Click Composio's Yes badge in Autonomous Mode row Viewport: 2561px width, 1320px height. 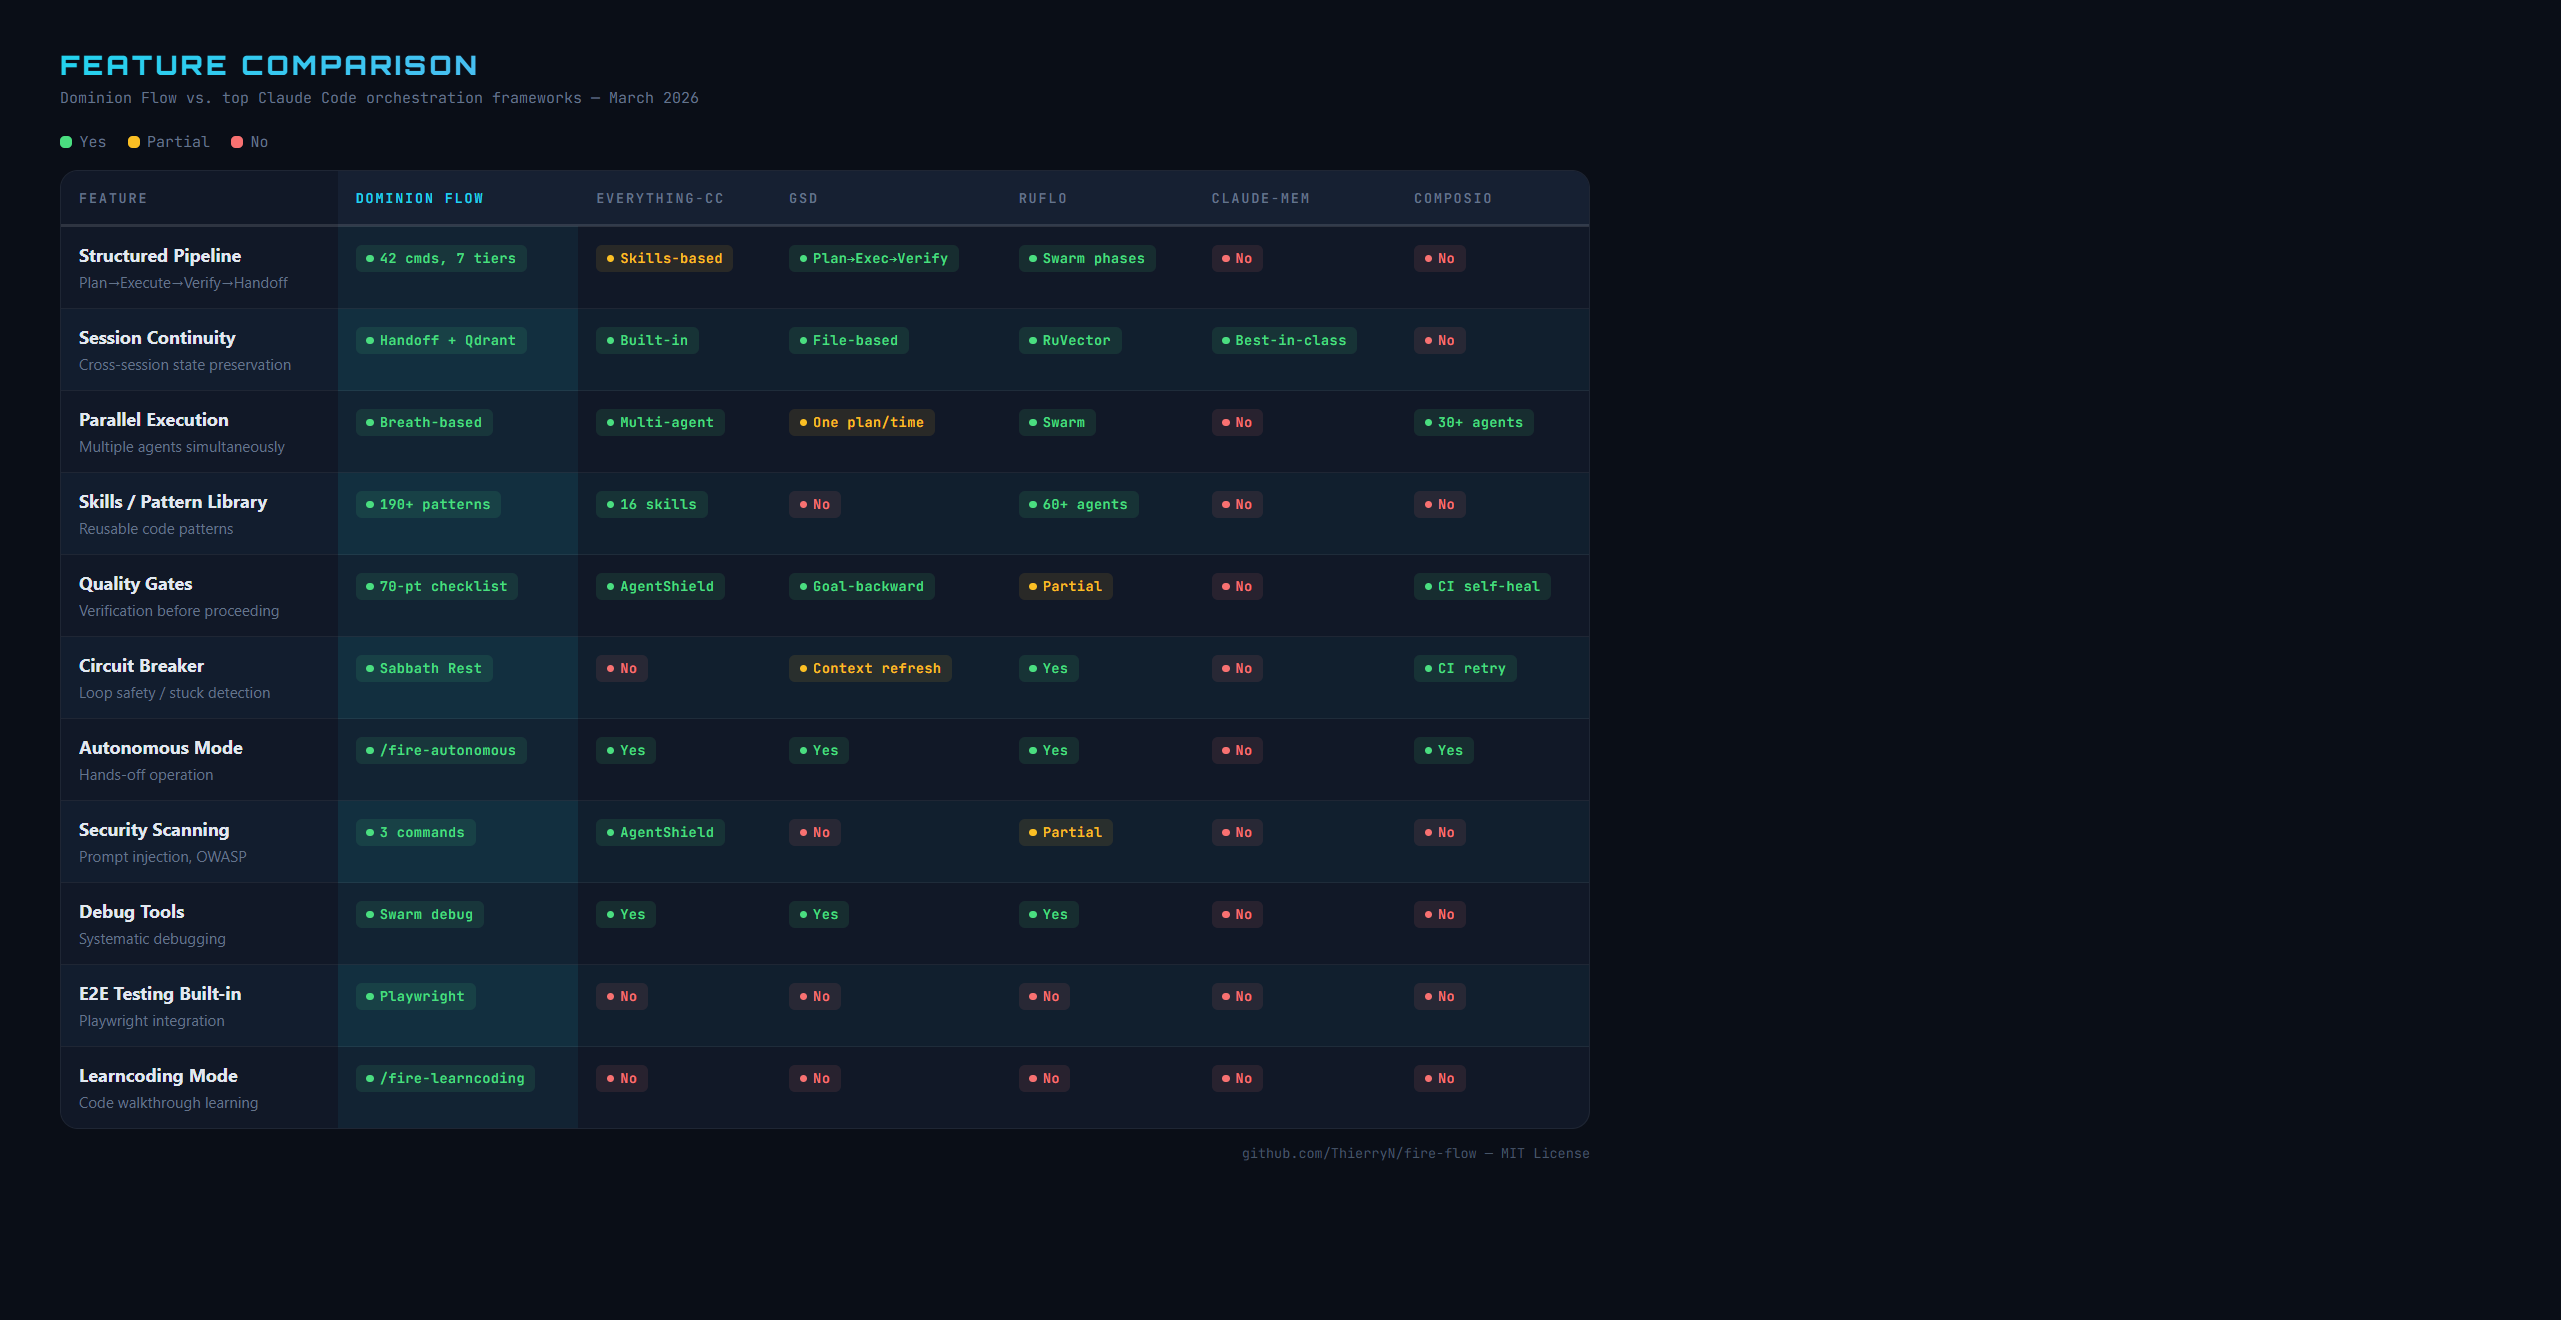coord(1444,751)
